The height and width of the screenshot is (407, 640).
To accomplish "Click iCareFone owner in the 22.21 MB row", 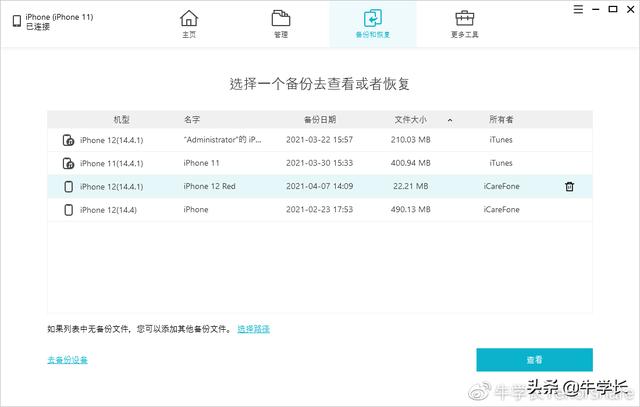I will point(502,186).
